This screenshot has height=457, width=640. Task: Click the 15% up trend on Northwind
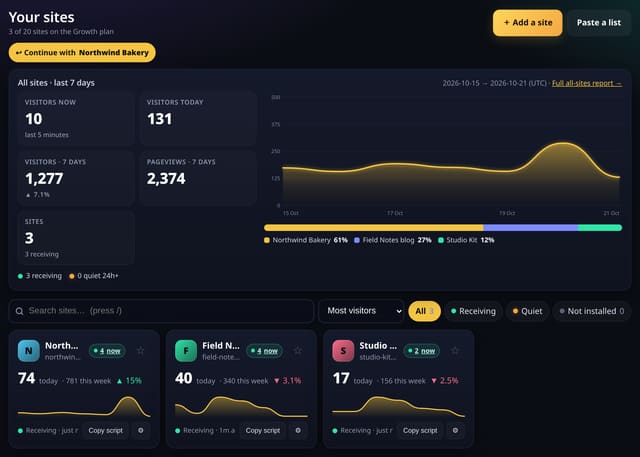[129, 381]
